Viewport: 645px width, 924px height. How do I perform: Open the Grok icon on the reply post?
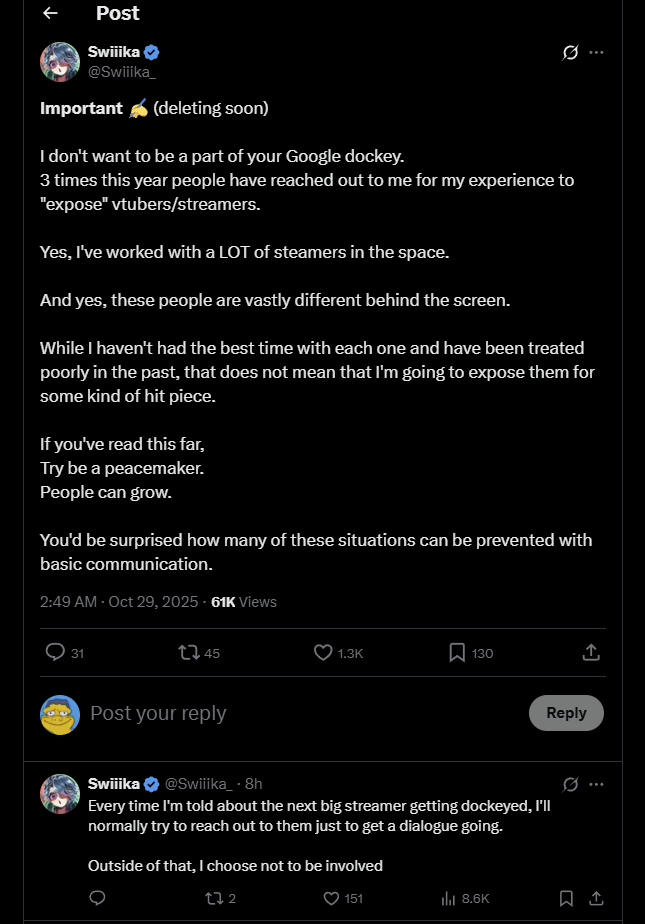tap(570, 784)
